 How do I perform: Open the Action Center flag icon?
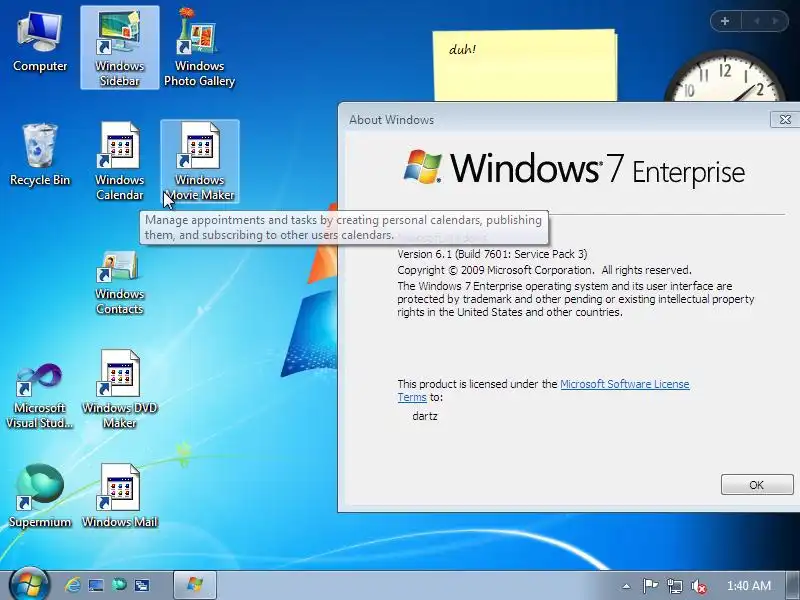pyautogui.click(x=650, y=586)
